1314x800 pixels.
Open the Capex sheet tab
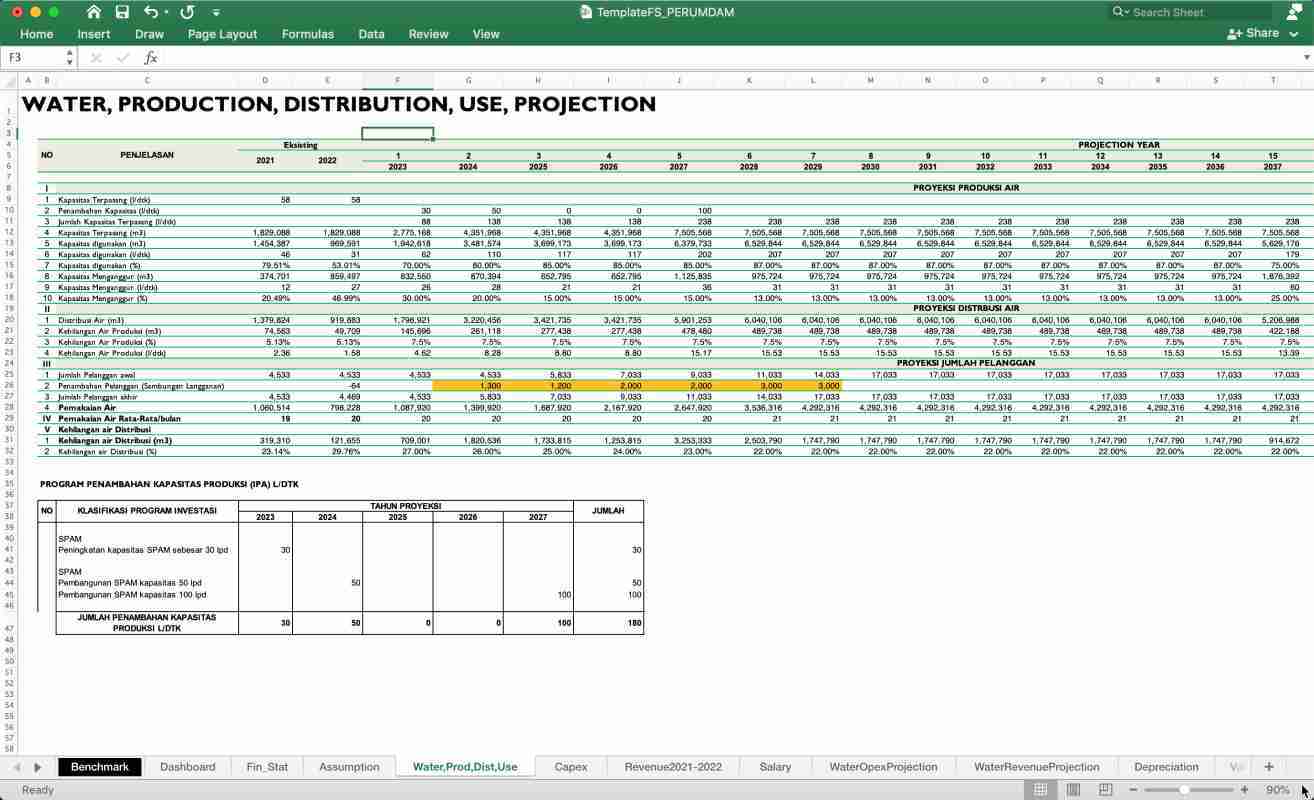click(571, 766)
